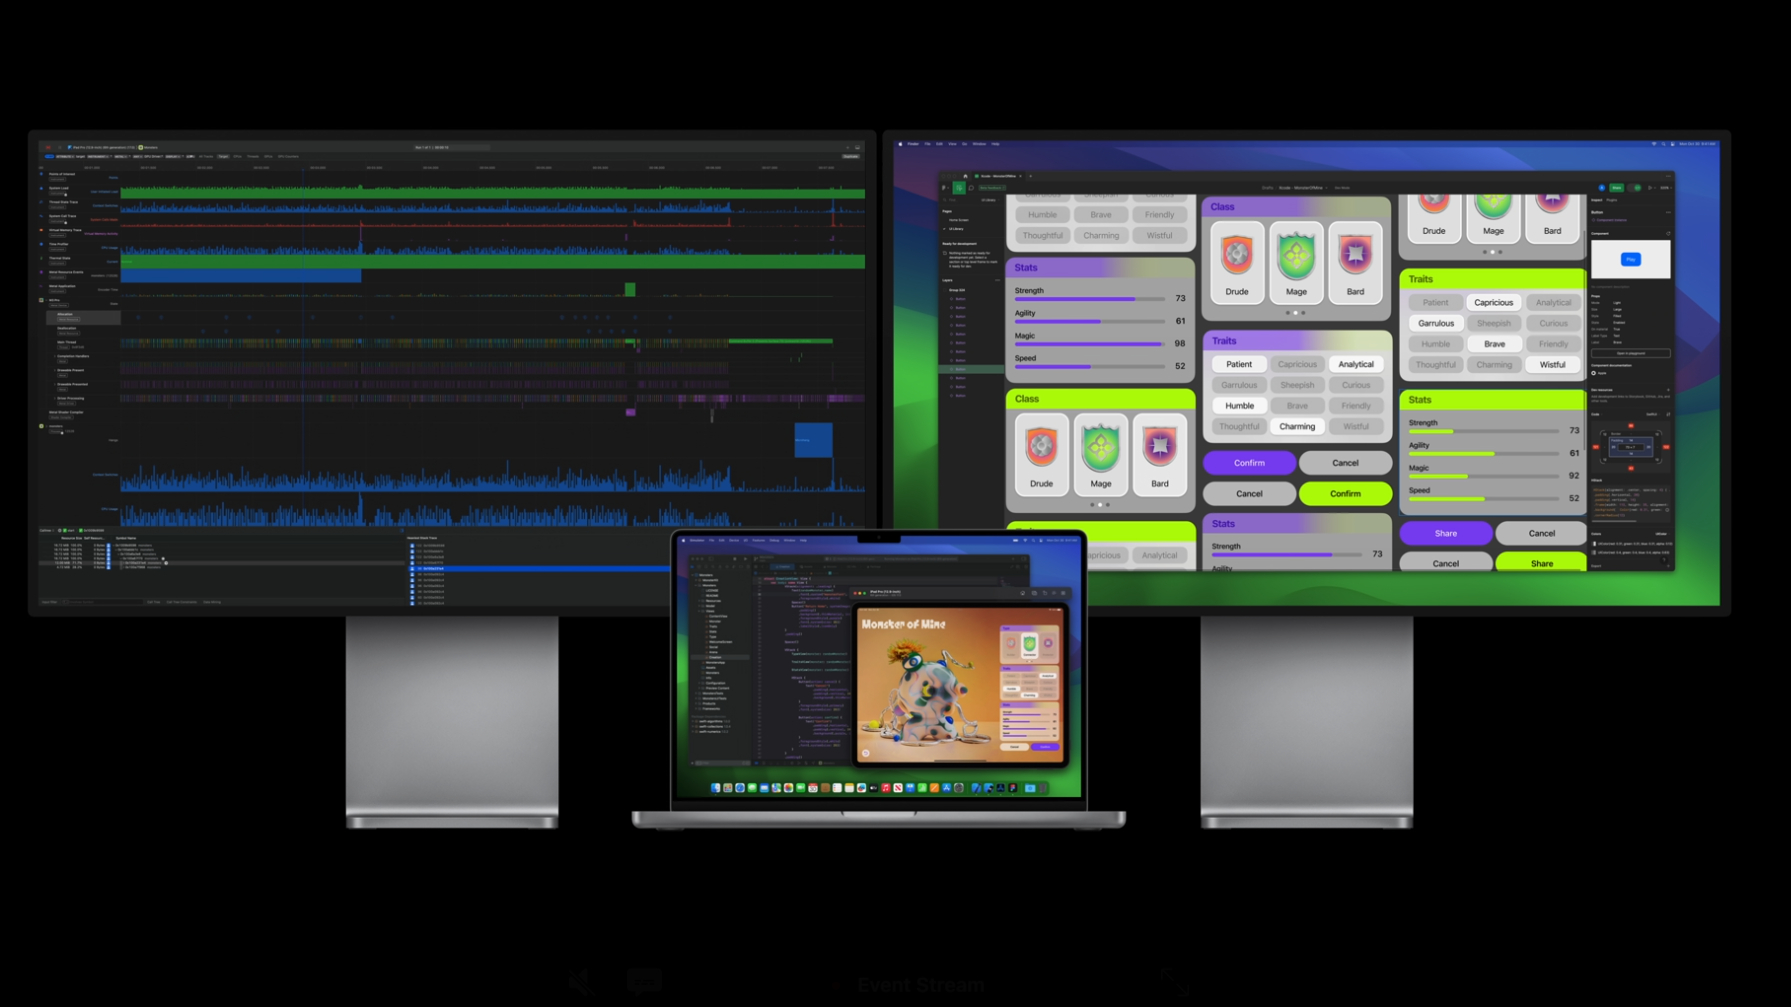Collapse the Views folder in Xcode navigator
Viewport: 1791px width, 1007px height.
(699, 611)
